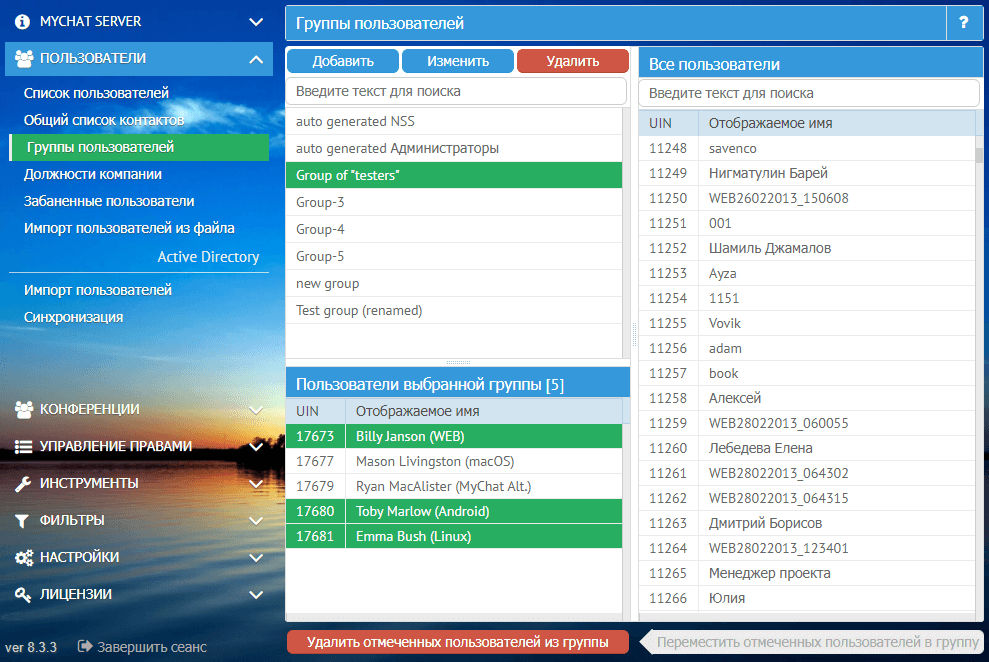Click the Filters funnel icon

point(24,521)
